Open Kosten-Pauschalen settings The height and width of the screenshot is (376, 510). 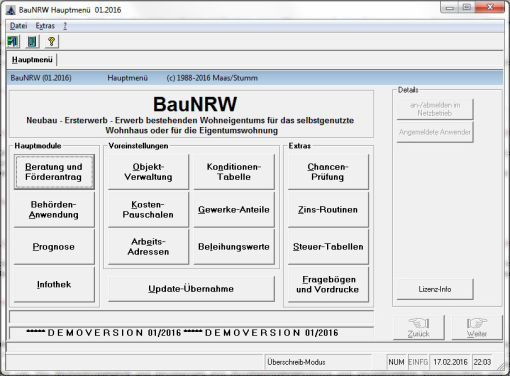(148, 210)
